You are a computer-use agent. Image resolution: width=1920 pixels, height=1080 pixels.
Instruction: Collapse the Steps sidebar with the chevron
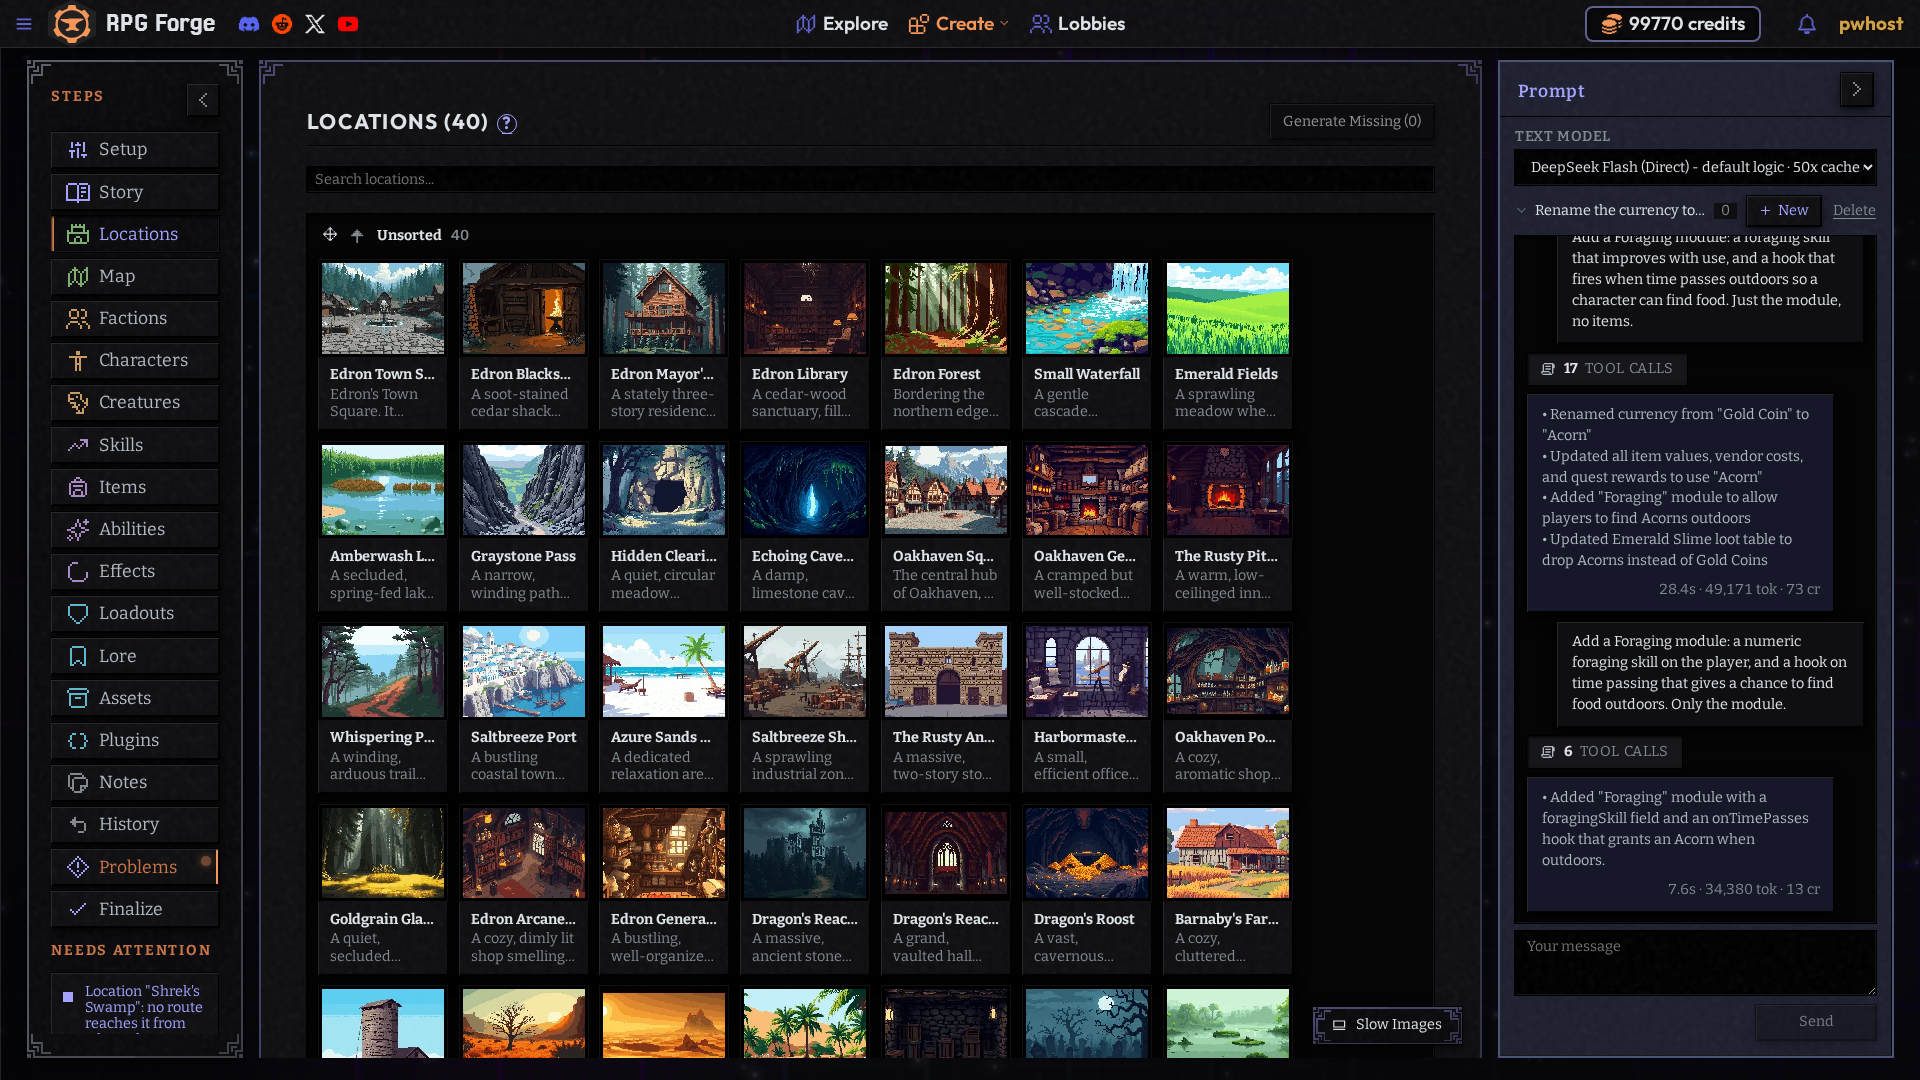pyautogui.click(x=203, y=99)
